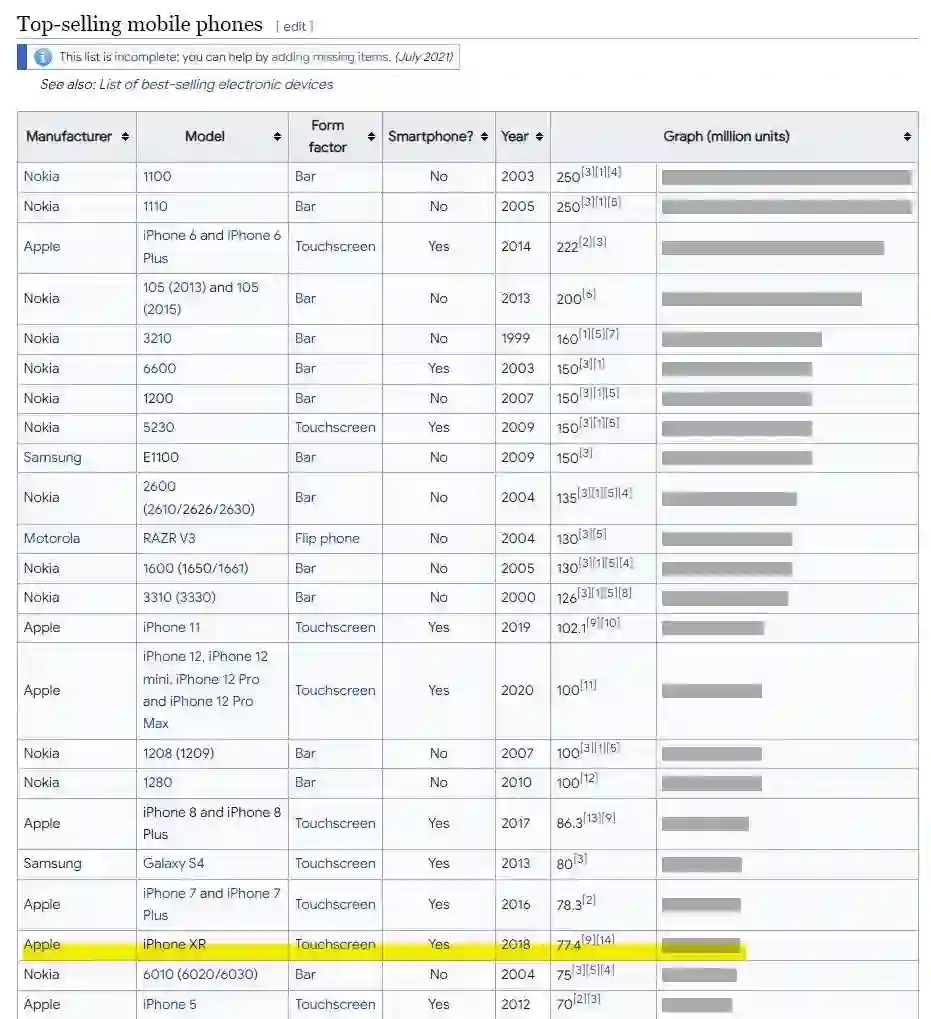The image size is (931, 1019).
Task: Open the Samsung E1100 model link
Action: pyautogui.click(x=160, y=458)
